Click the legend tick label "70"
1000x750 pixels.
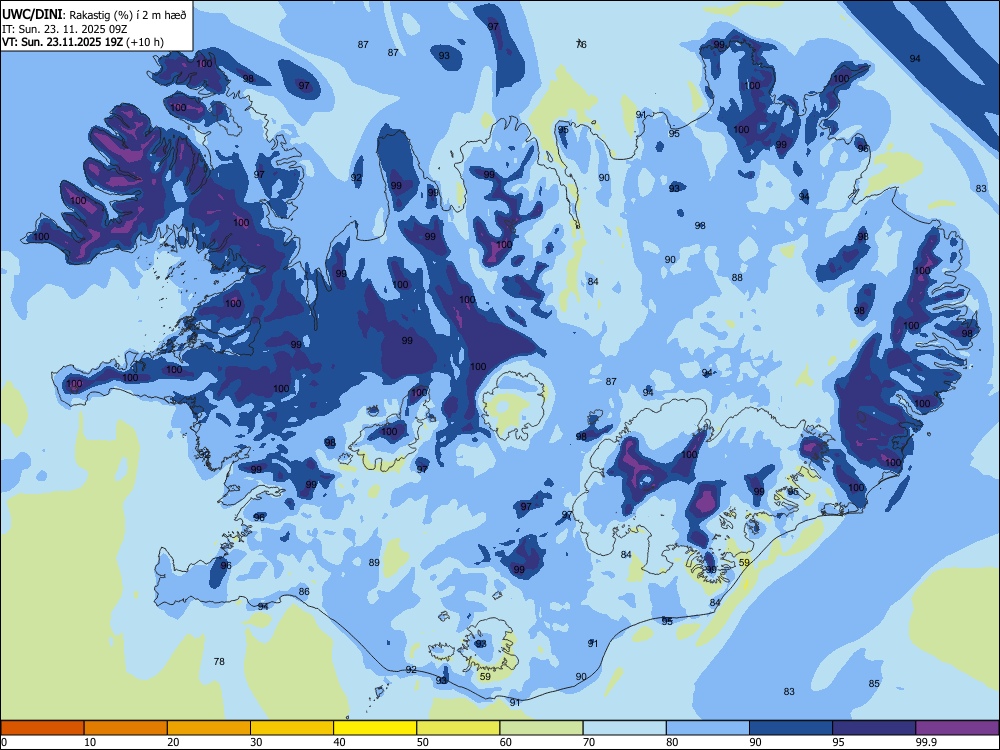589,742
